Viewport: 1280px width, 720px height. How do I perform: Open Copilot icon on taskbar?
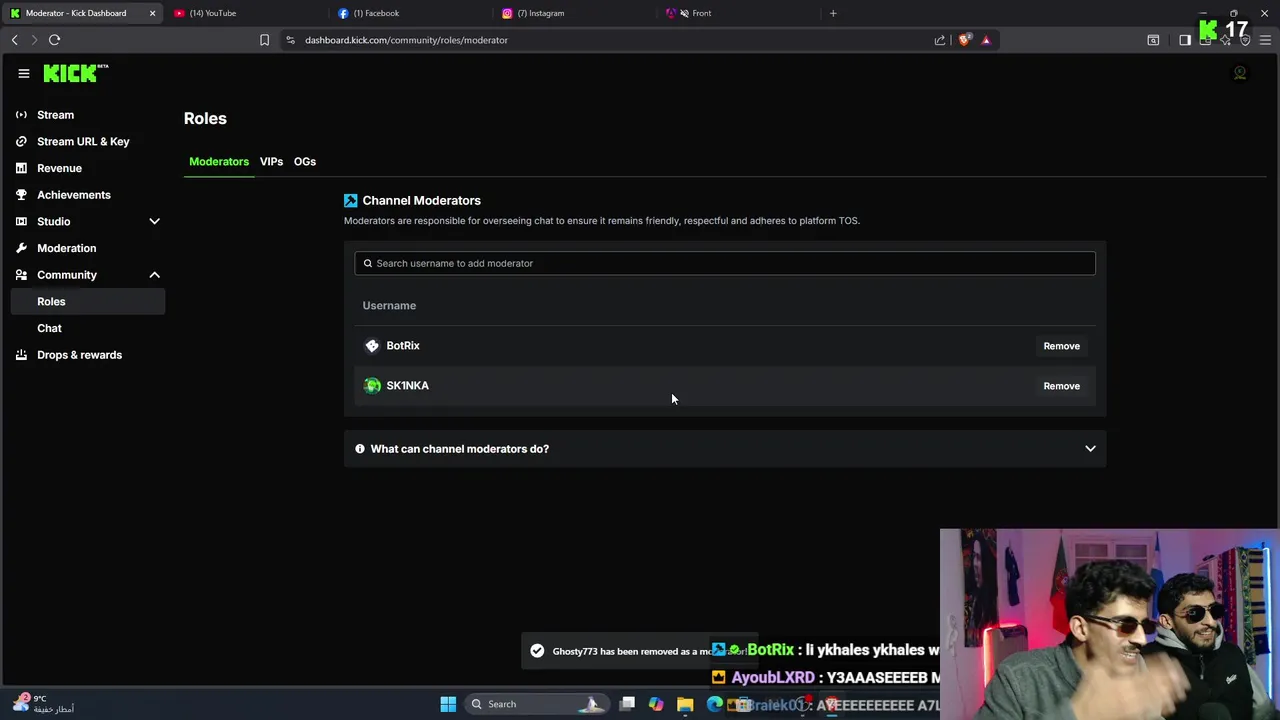[656, 704]
